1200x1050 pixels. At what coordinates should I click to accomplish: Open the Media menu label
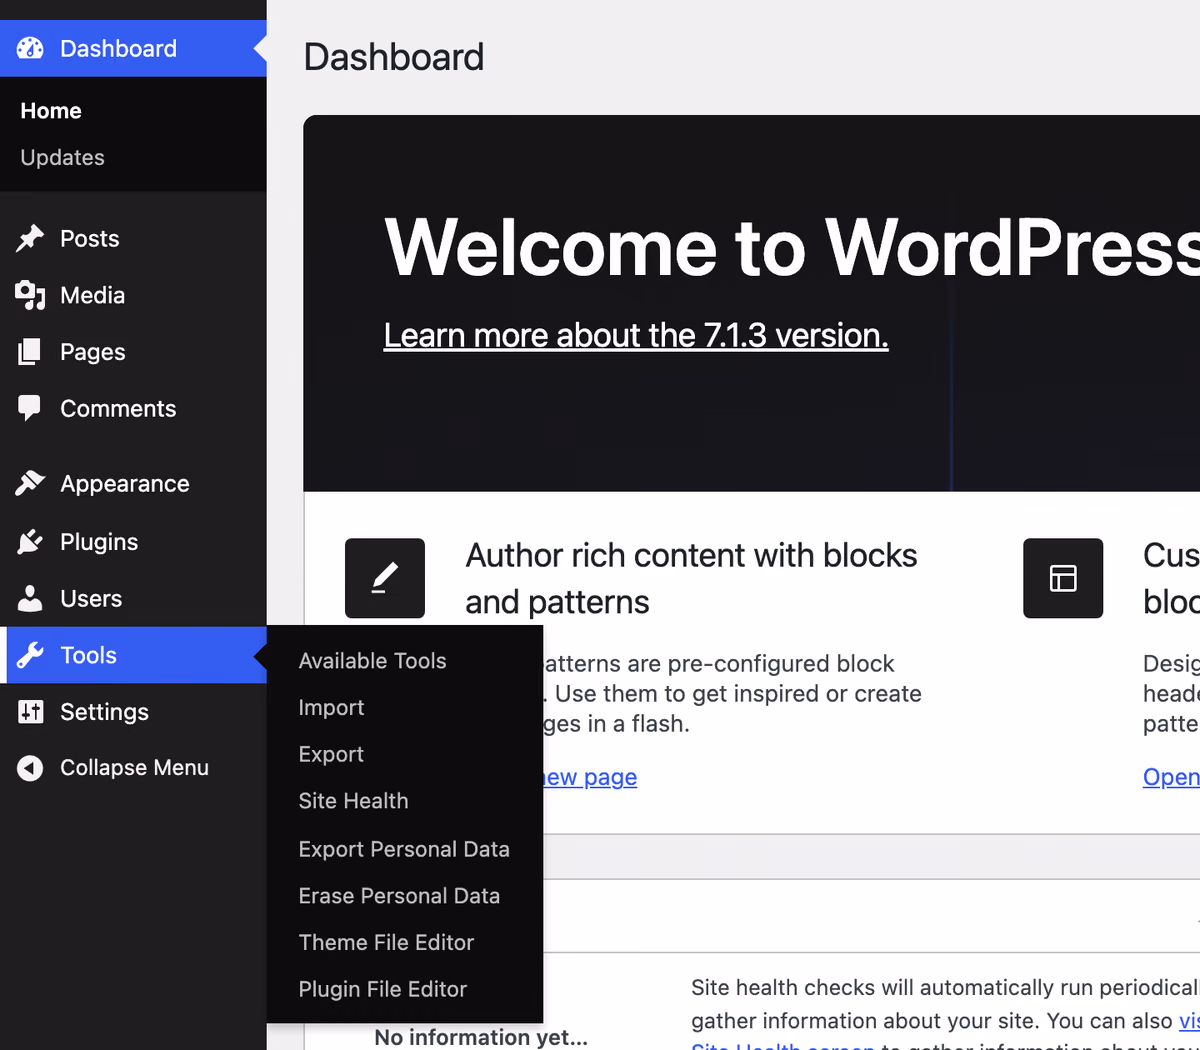pyautogui.click(x=92, y=295)
